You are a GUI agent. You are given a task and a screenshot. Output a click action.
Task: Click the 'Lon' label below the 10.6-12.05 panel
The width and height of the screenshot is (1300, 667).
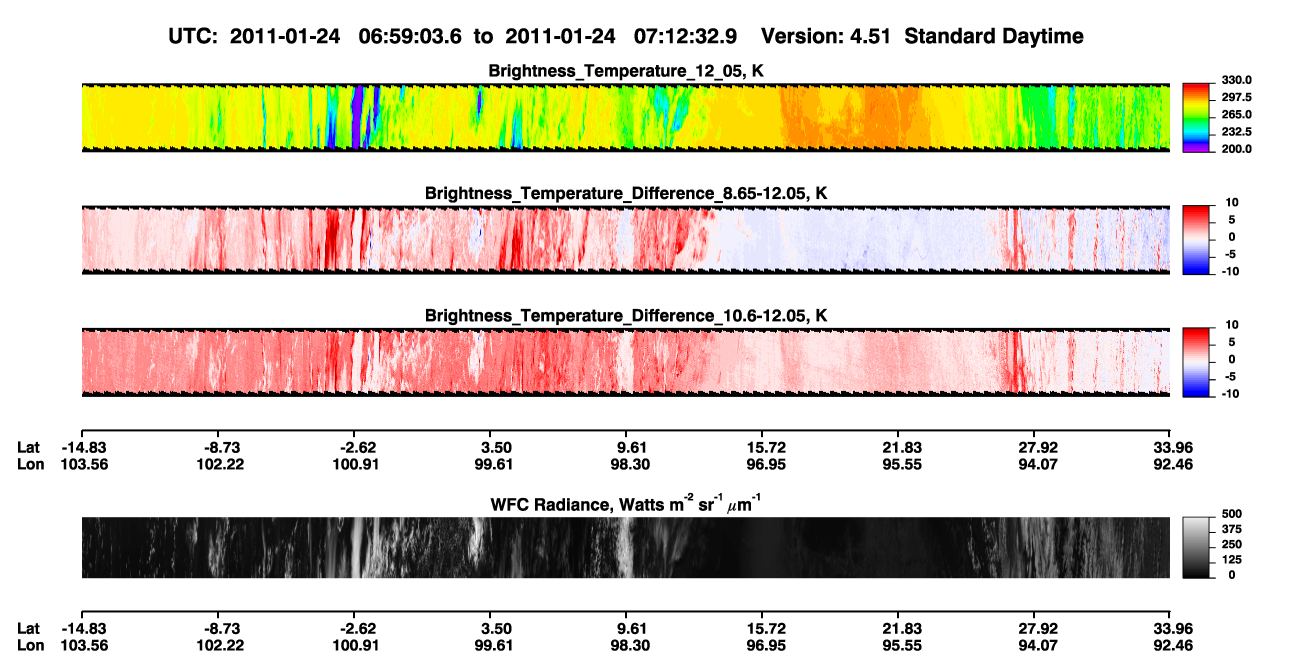30,464
